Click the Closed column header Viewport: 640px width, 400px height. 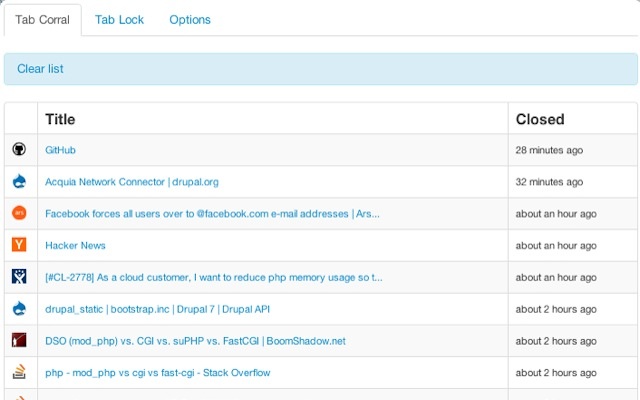click(x=540, y=119)
